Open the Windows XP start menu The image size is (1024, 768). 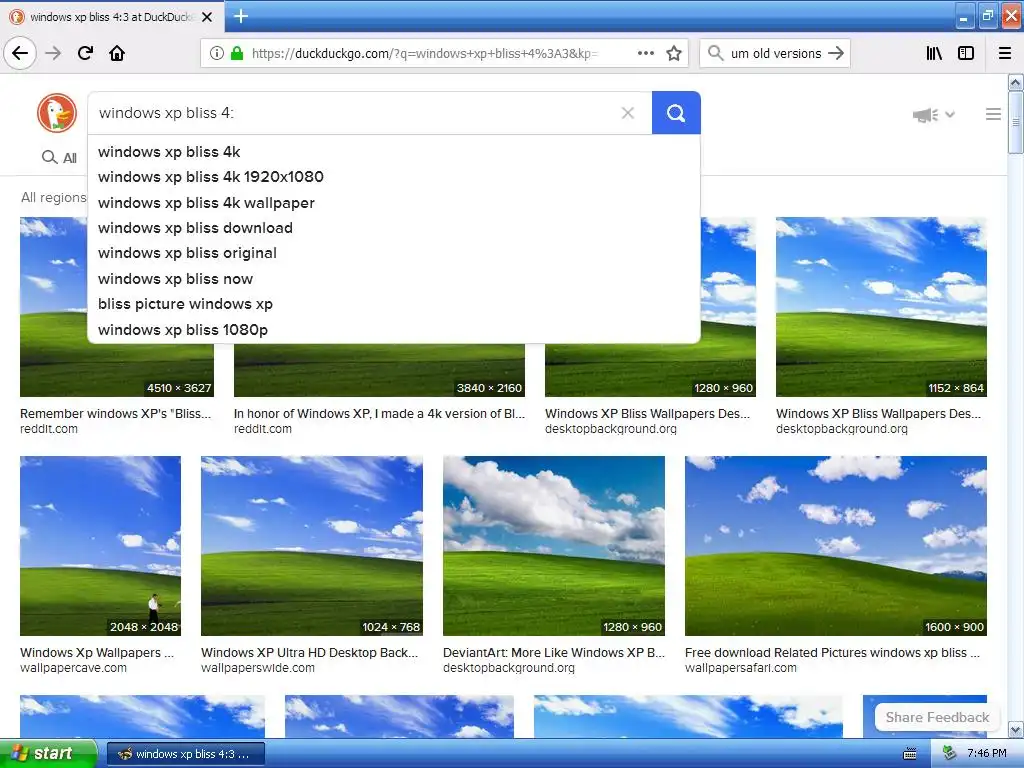48,753
